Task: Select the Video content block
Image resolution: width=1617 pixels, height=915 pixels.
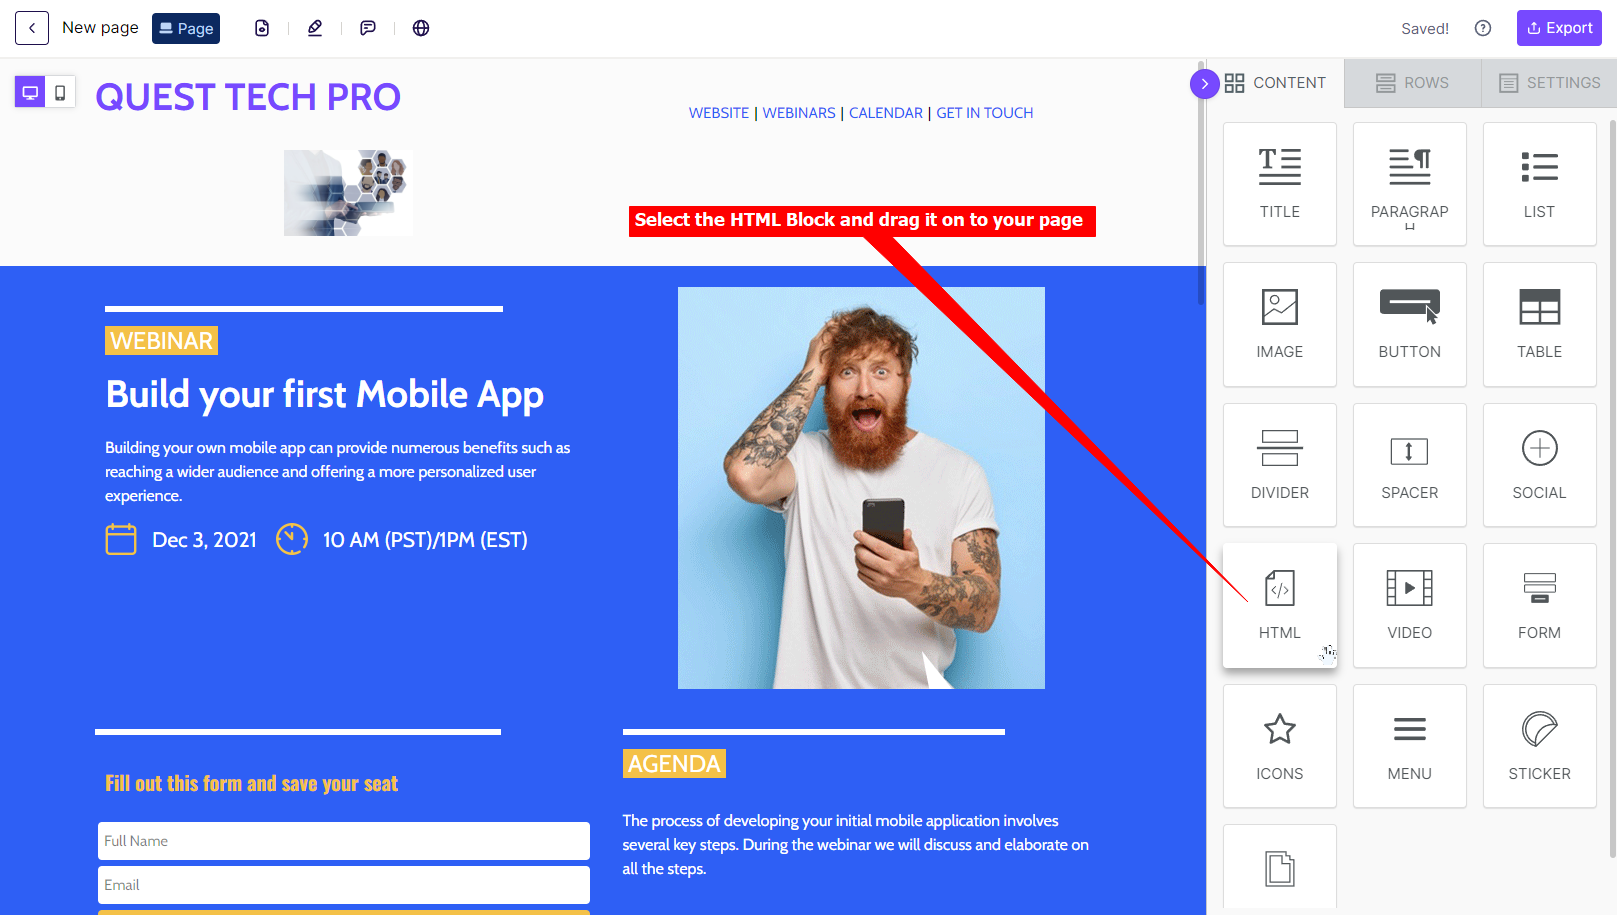Action: pos(1409,605)
